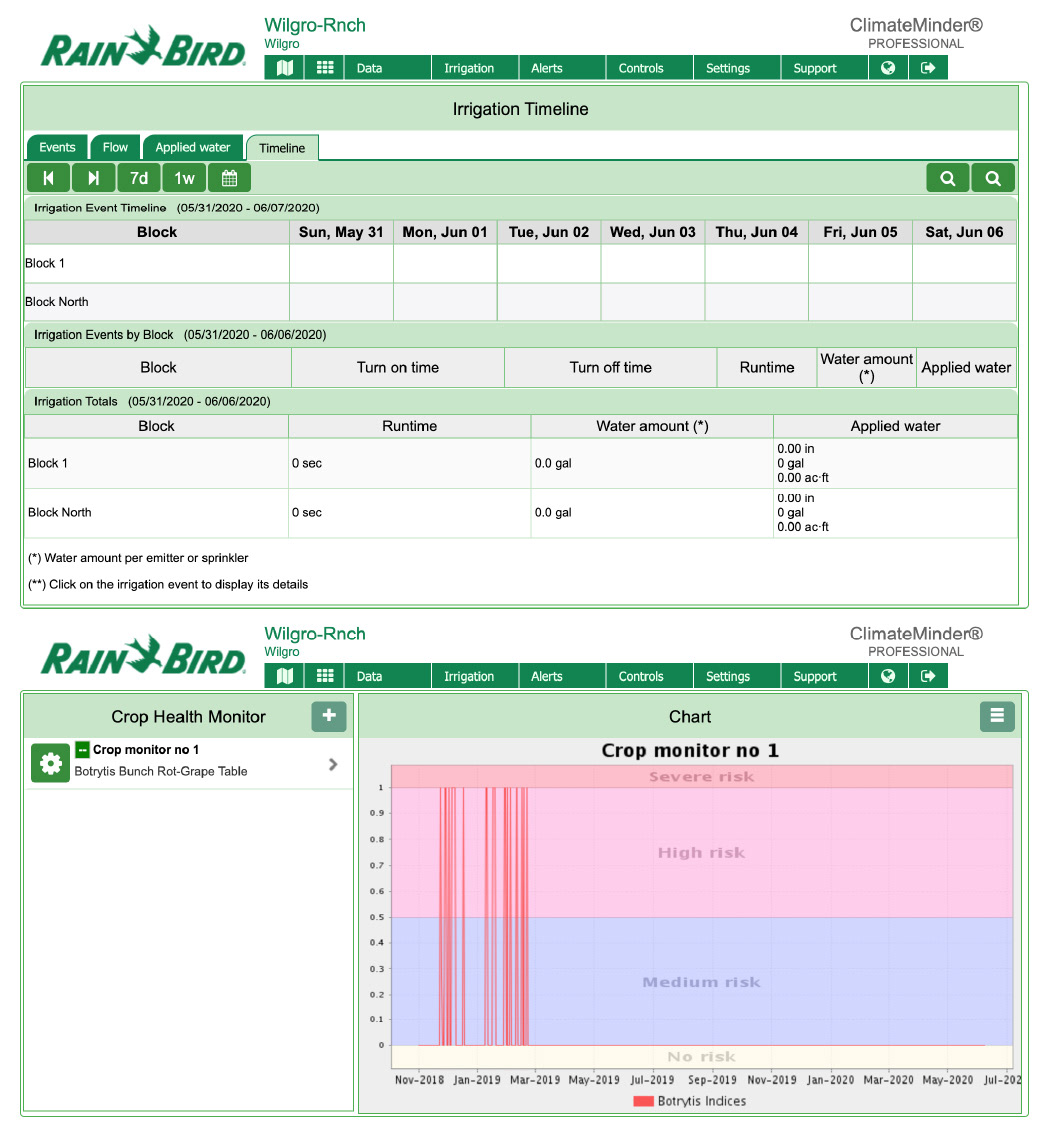Click Block 1 row in Irrigation Totals

(520, 464)
